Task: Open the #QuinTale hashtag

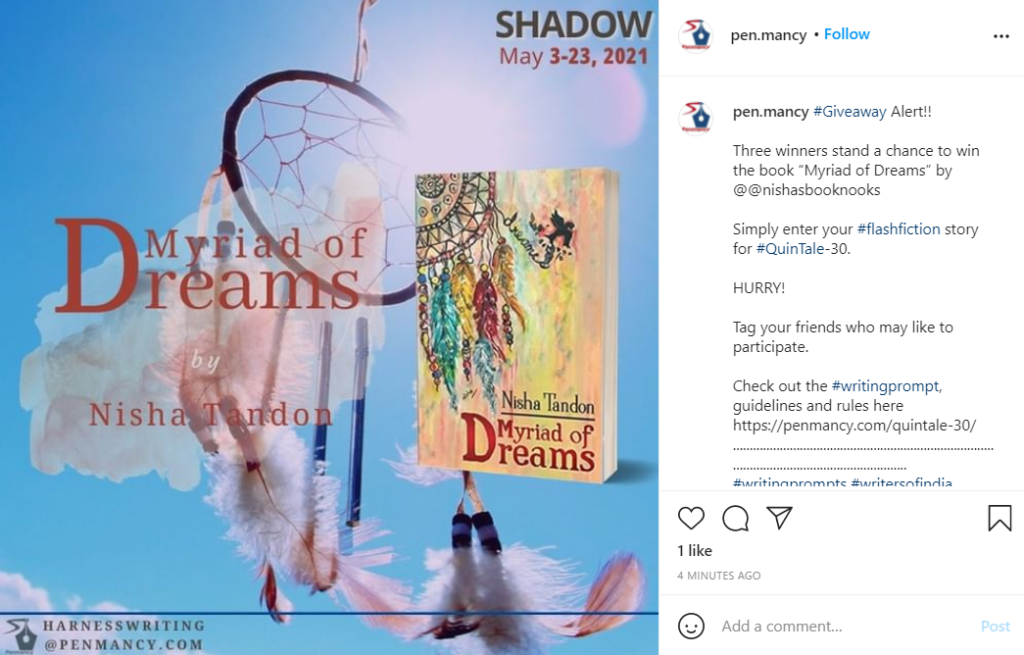Action: (790, 249)
